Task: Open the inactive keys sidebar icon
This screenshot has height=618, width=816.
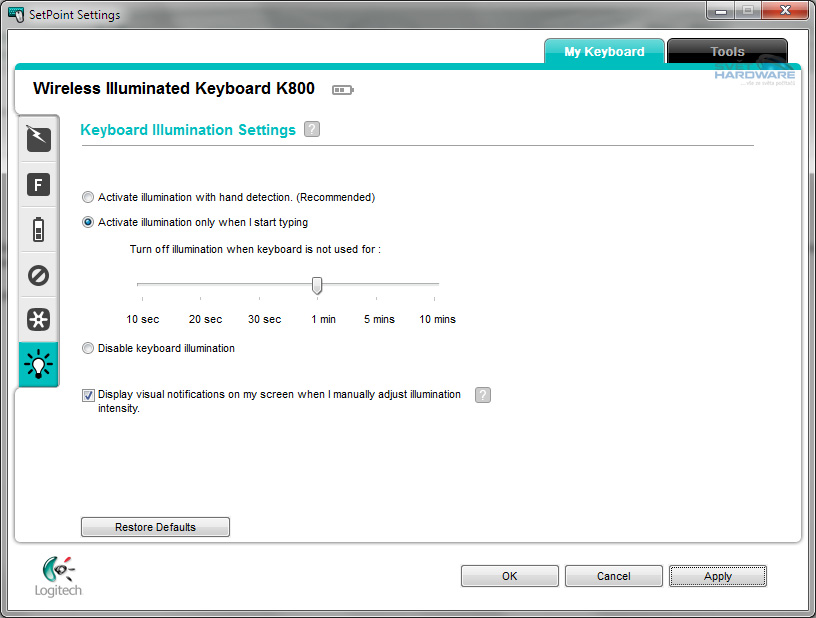Action: coord(38,275)
